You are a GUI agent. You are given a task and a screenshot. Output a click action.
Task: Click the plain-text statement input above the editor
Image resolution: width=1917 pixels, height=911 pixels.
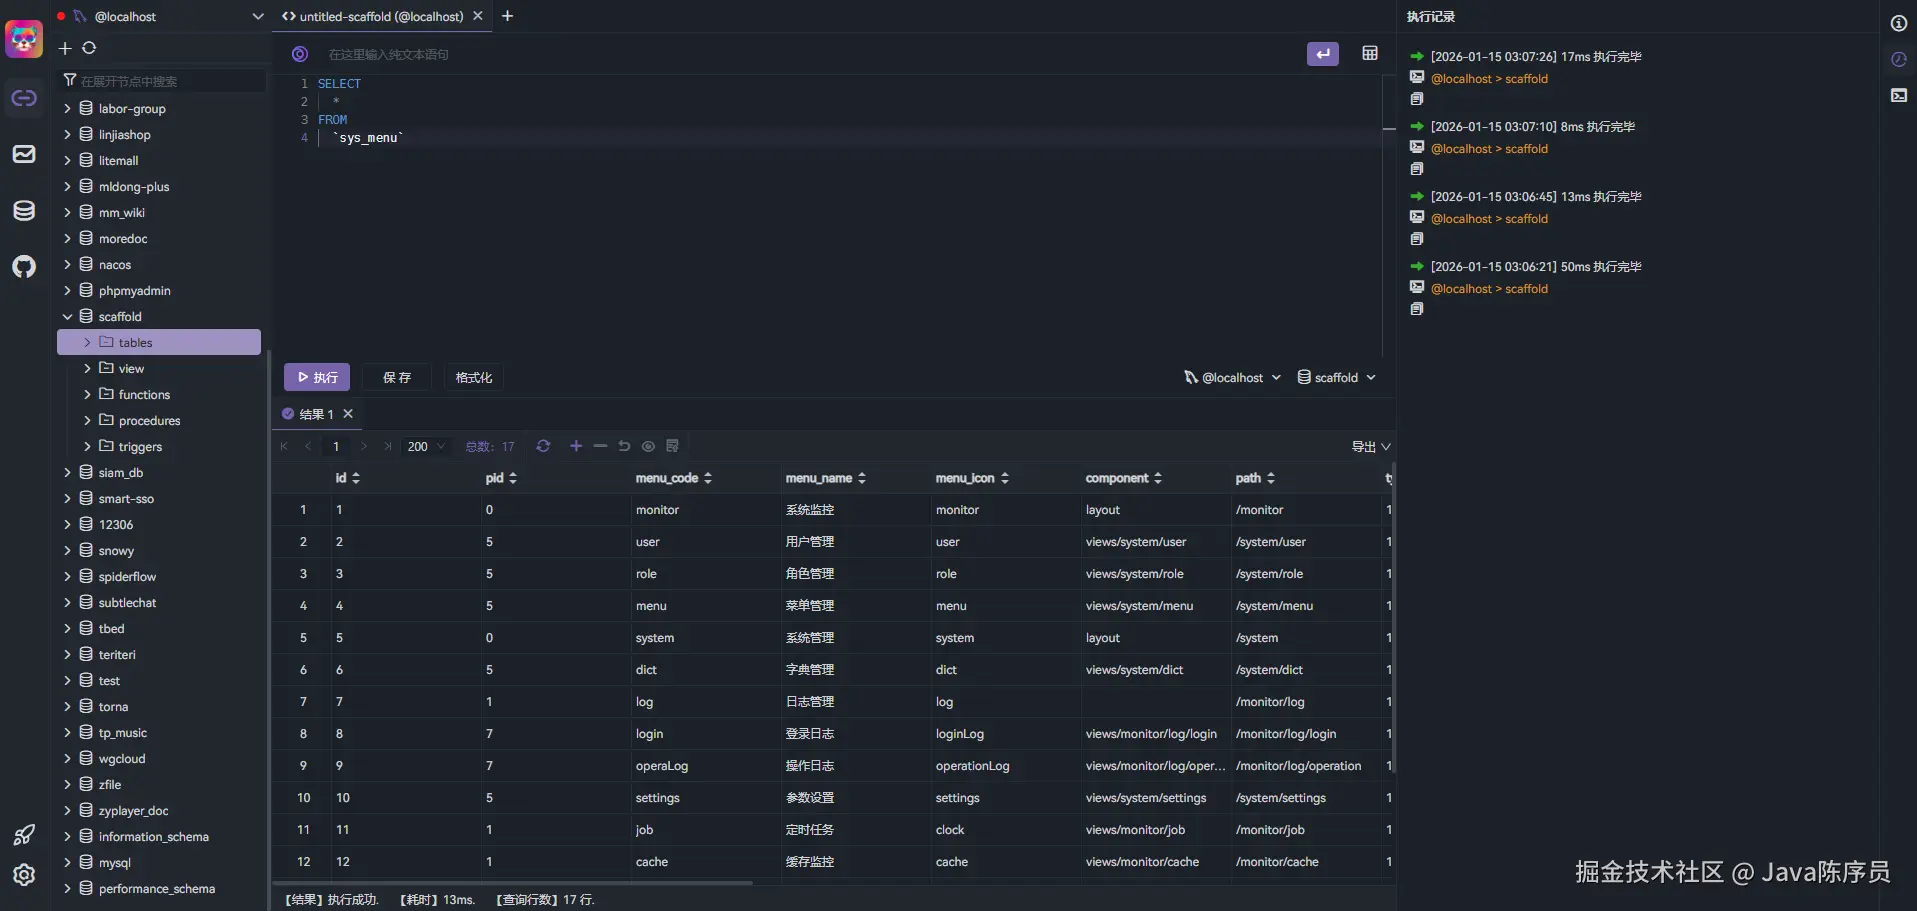click(810, 54)
